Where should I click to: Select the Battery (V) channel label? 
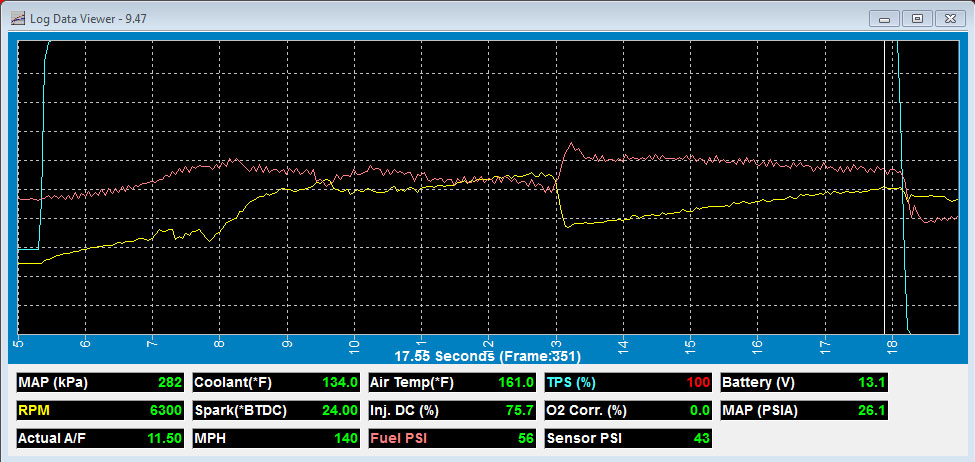coord(758,383)
